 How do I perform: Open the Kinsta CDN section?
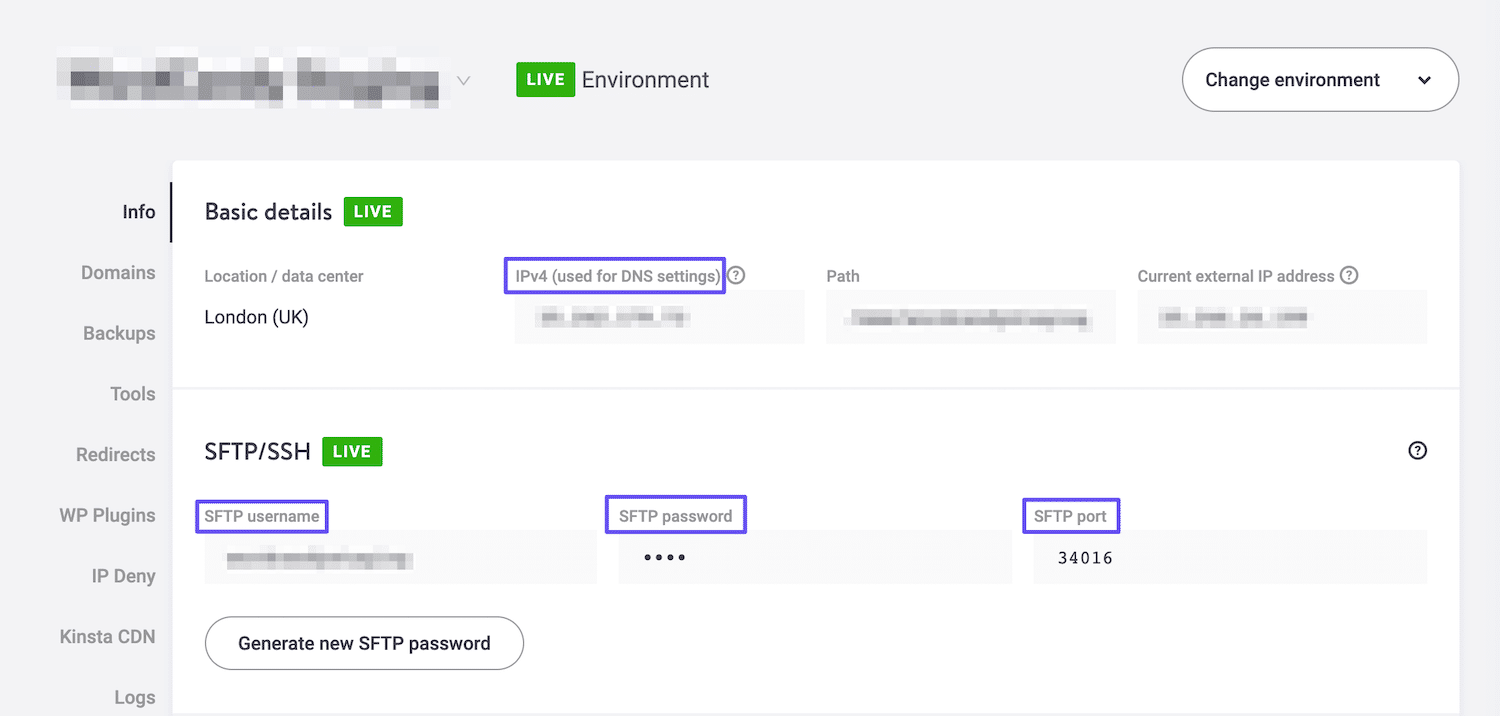click(x=108, y=636)
